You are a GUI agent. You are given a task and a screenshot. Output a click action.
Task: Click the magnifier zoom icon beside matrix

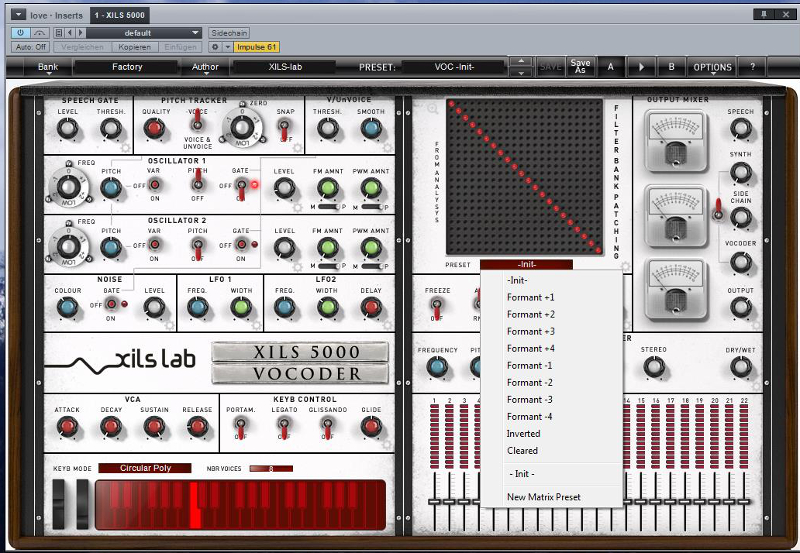click(433, 108)
